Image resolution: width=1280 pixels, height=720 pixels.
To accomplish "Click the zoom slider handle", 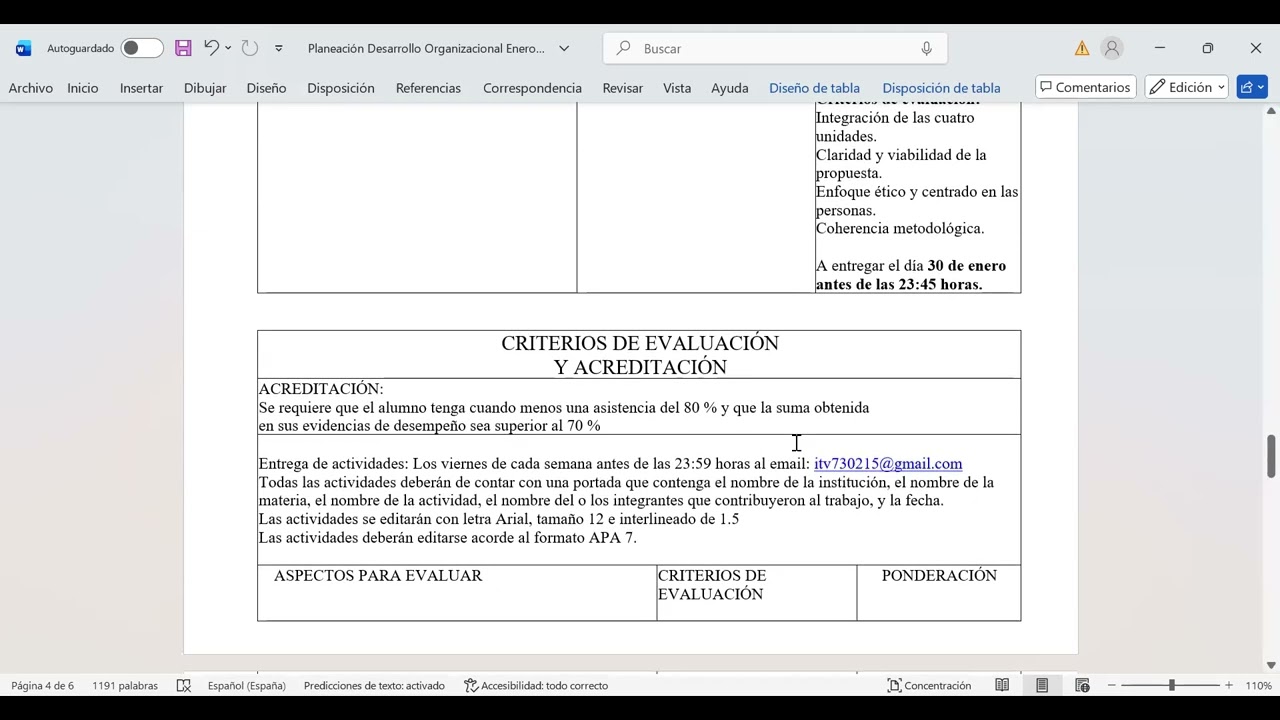I will [1171, 686].
